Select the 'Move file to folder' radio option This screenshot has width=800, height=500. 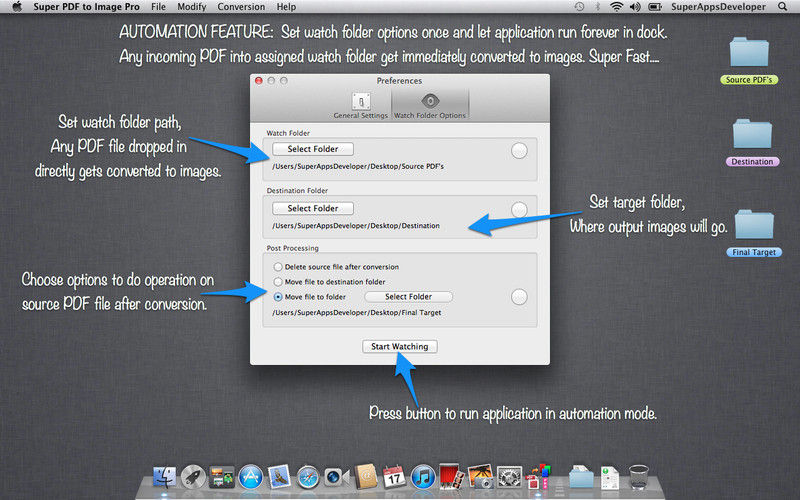(x=279, y=297)
